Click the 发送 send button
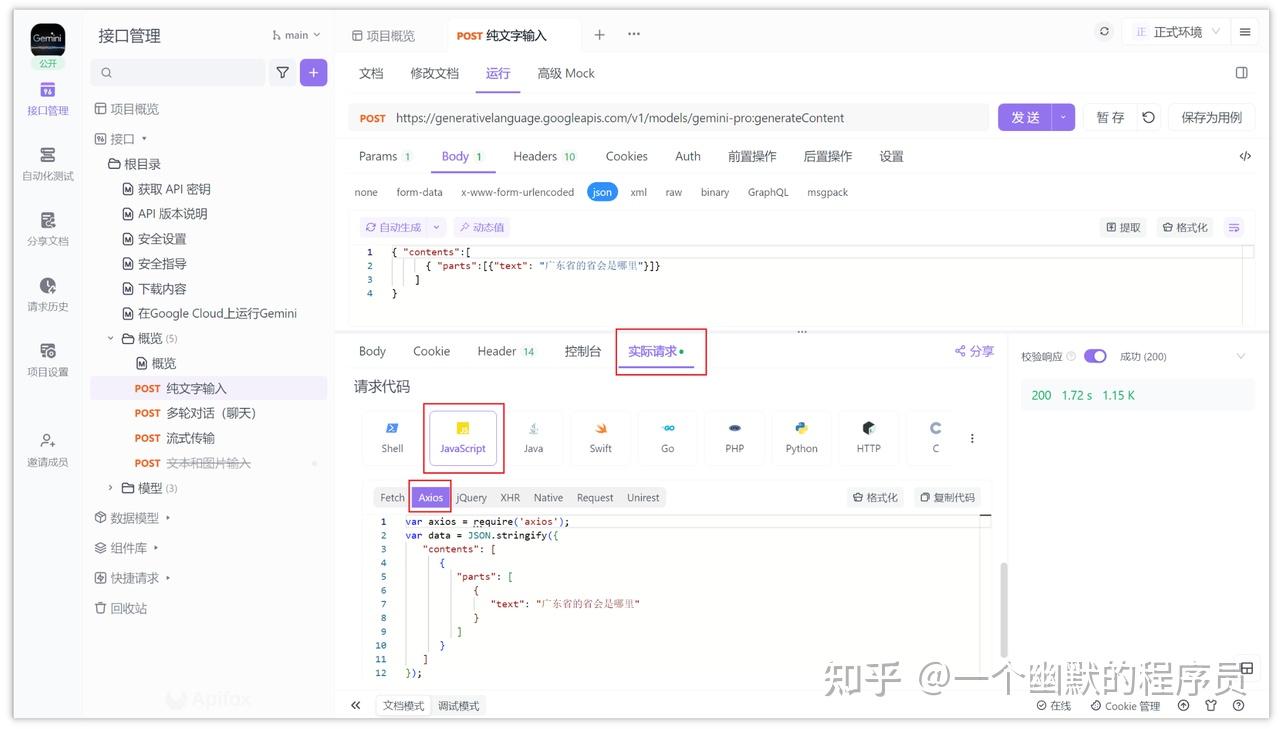Viewport: 1280px width, 729px height. tap(1023, 117)
